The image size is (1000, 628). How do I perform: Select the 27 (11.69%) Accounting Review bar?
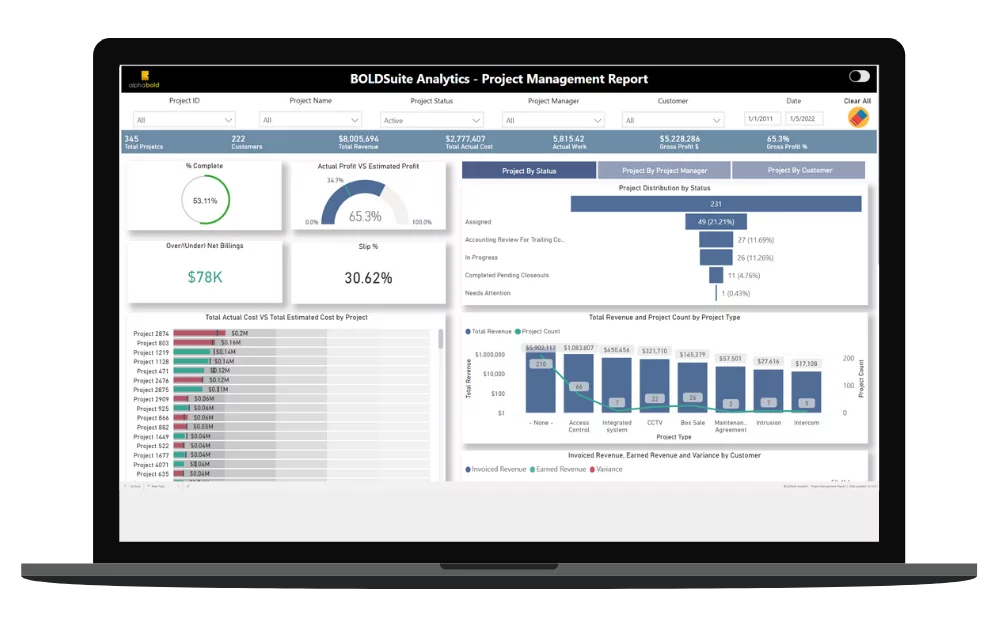click(x=716, y=240)
